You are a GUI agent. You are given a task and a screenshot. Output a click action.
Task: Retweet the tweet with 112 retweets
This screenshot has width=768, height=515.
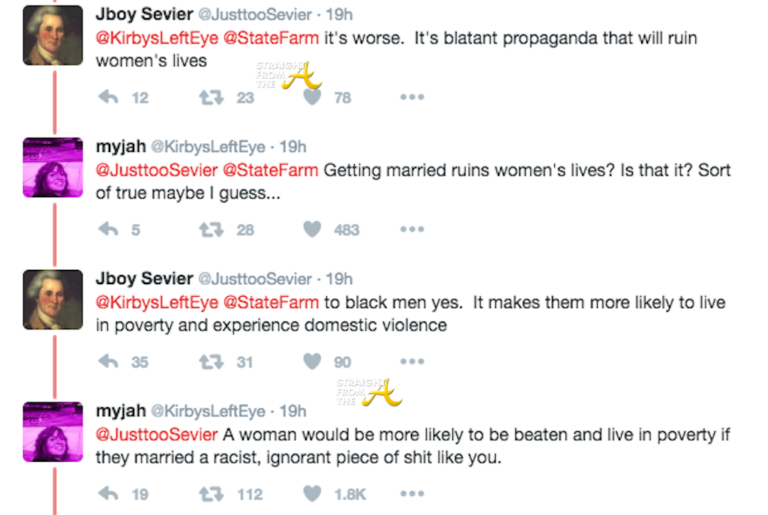[x=211, y=494]
